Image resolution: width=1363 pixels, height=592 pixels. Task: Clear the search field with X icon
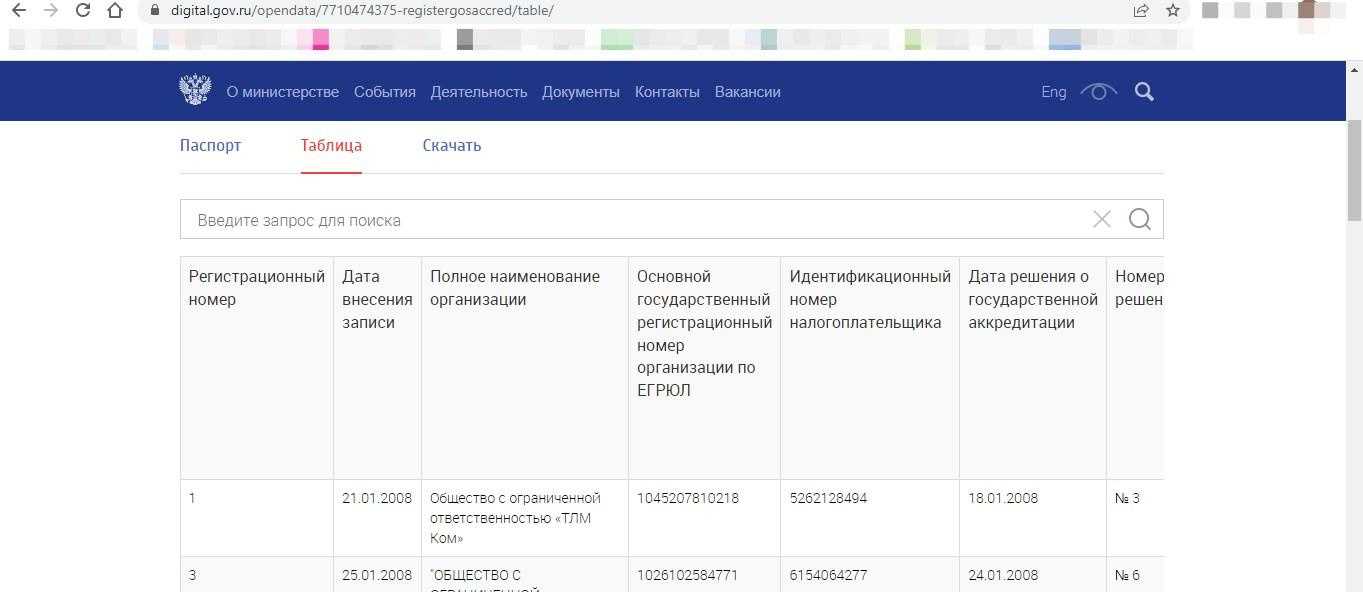tap(1102, 219)
